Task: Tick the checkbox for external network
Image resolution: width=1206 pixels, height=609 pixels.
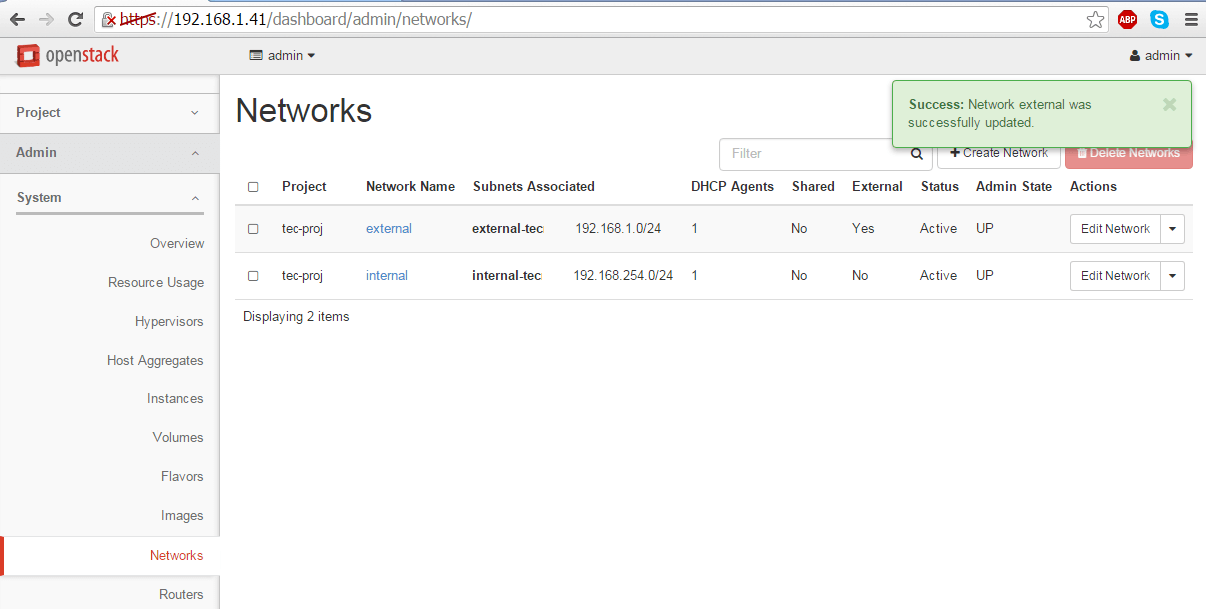Action: pyautogui.click(x=253, y=229)
